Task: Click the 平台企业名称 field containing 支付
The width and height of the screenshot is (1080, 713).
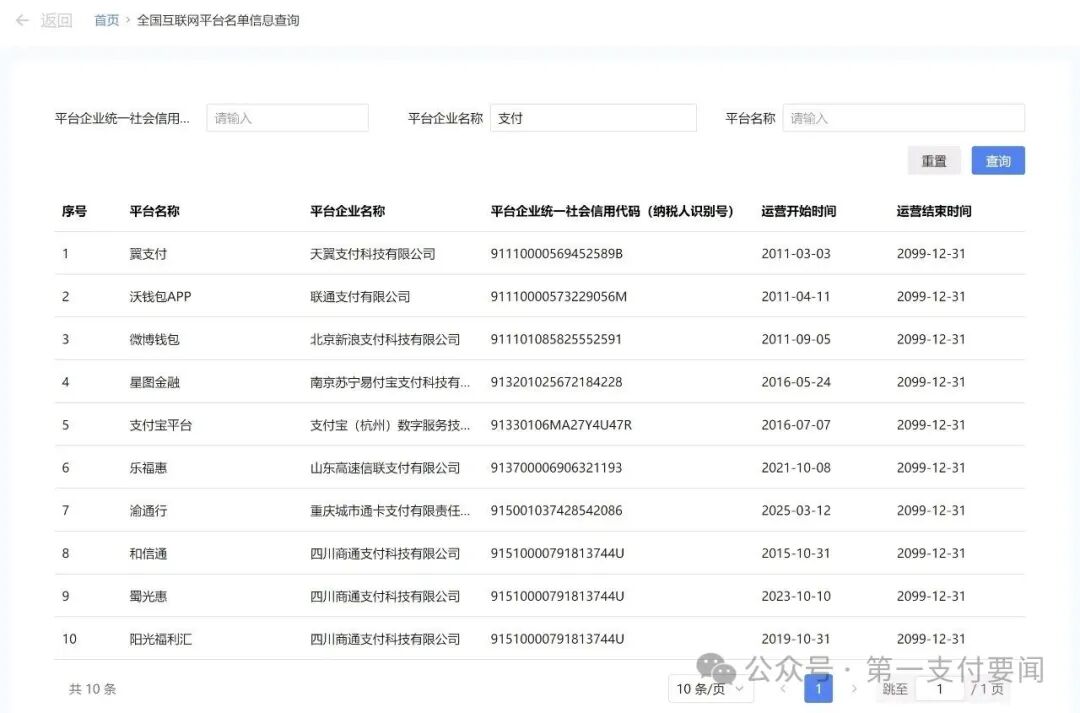Action: [594, 117]
